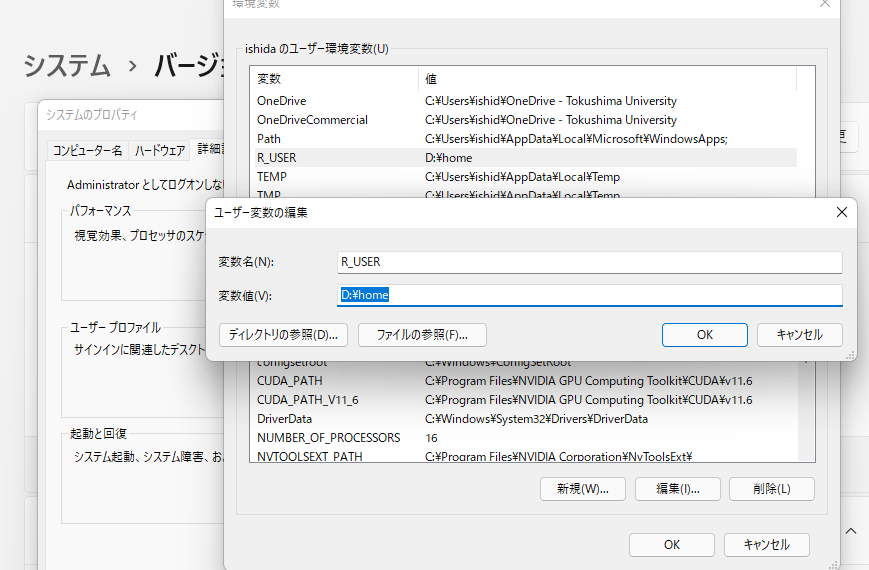Click the 編集(I) button for system variables
The width and height of the screenshot is (869, 570).
[677, 489]
